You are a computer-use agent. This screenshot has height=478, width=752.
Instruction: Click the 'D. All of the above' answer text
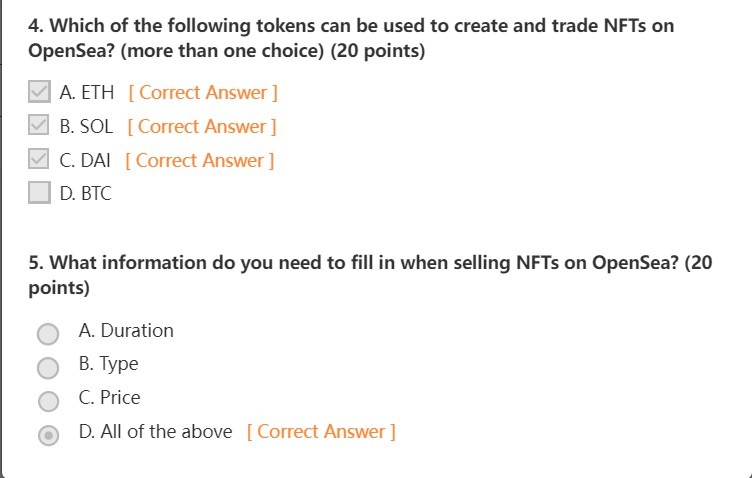[x=155, y=431]
